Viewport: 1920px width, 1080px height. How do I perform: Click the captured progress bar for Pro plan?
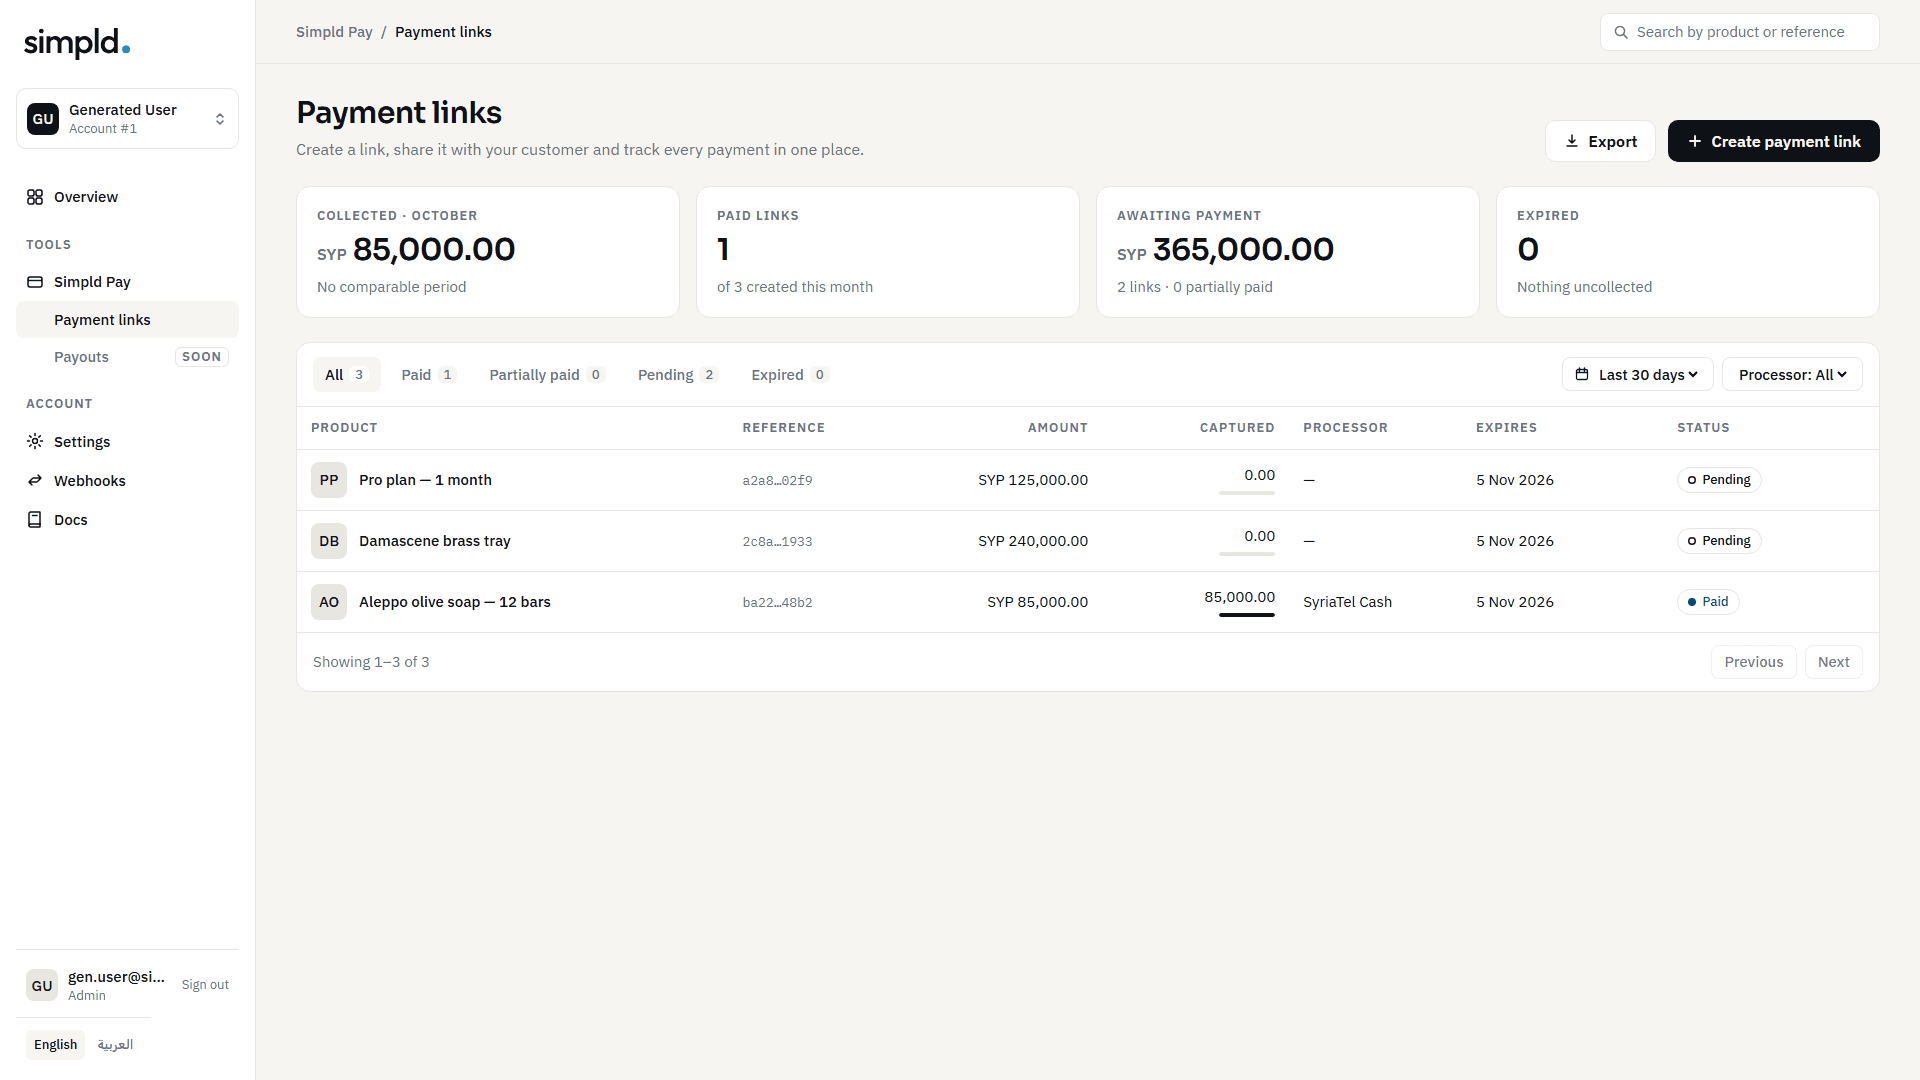[1246, 493]
